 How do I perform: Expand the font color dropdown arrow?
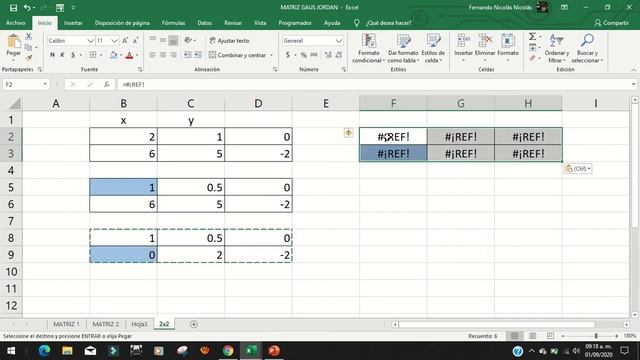tap(137, 55)
